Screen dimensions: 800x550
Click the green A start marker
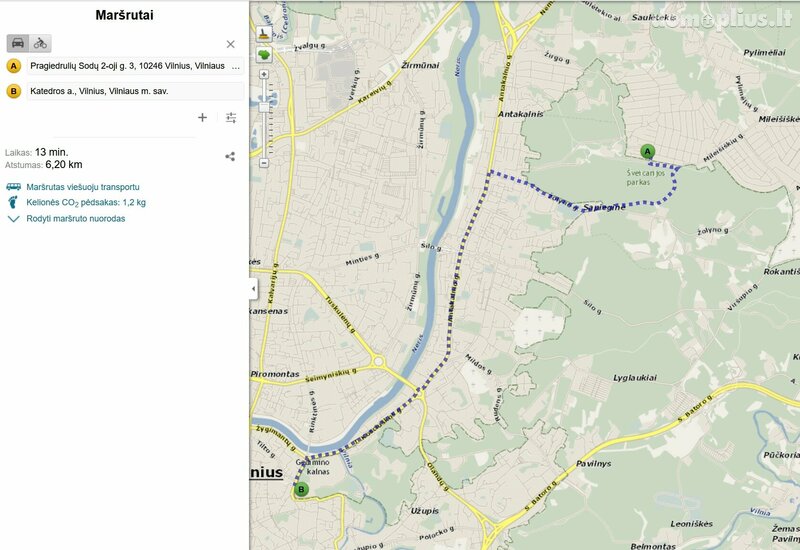click(647, 152)
